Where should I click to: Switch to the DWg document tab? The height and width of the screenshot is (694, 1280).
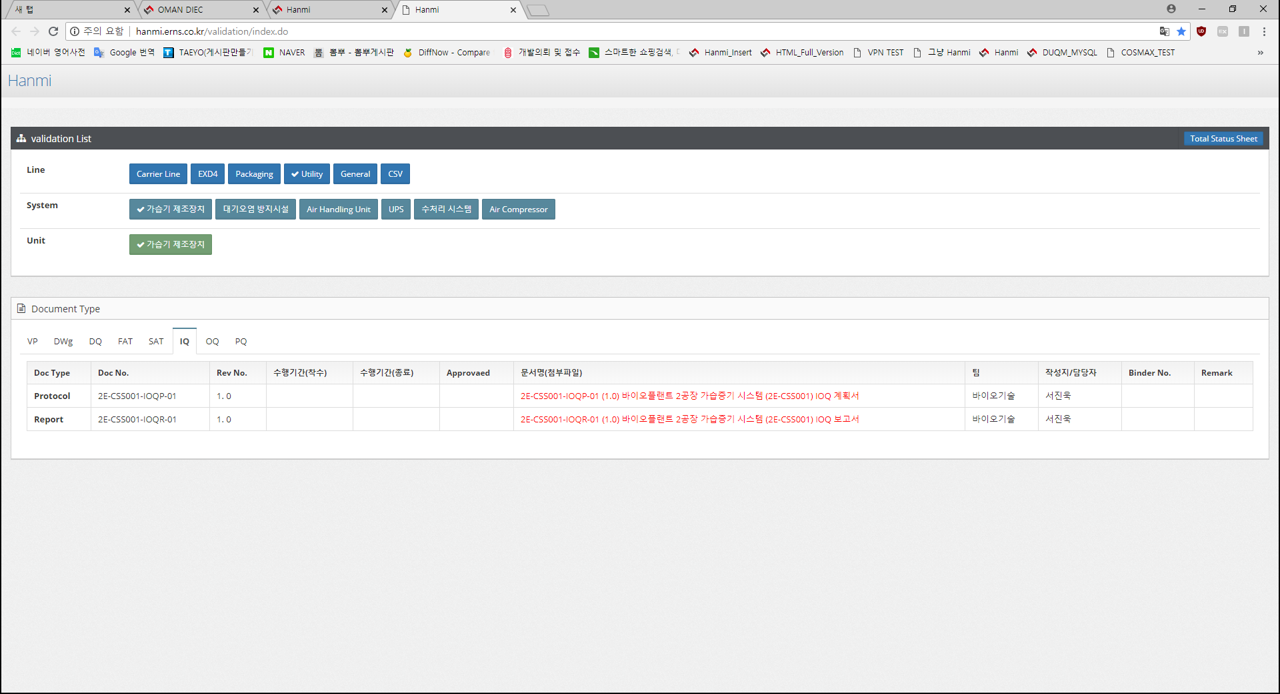pos(63,341)
